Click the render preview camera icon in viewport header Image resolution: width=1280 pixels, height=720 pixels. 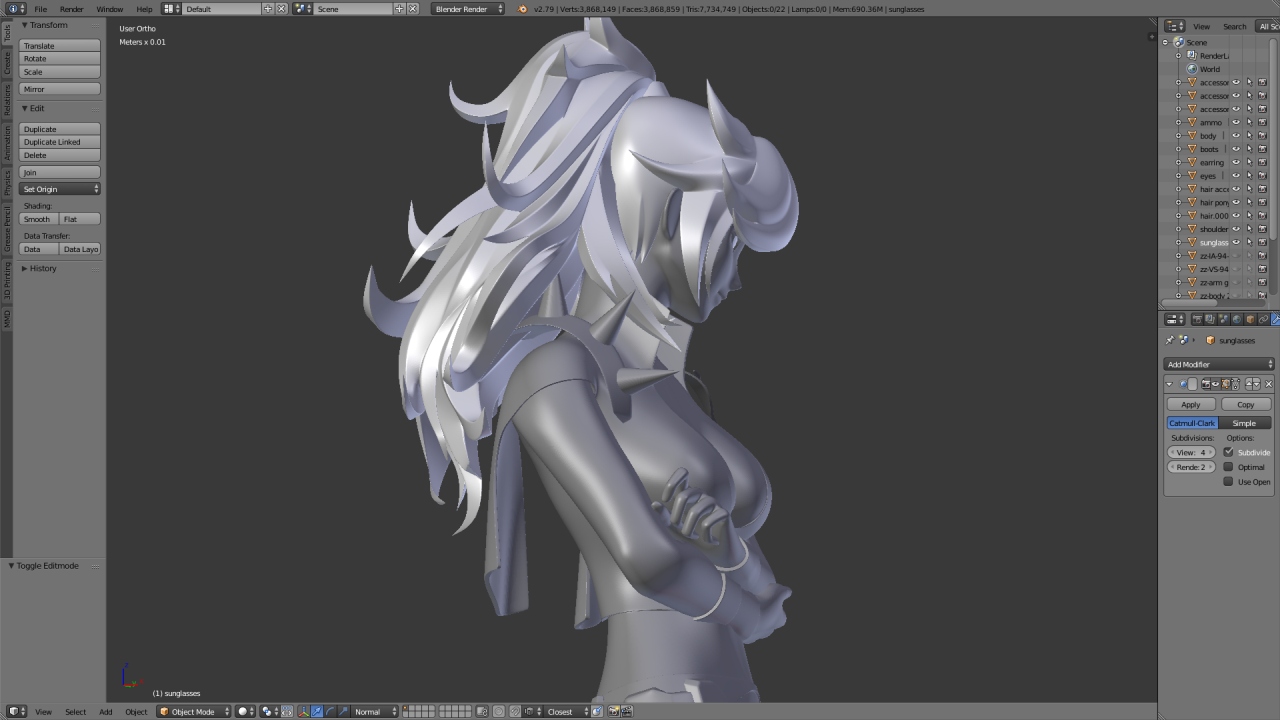[x=613, y=711]
